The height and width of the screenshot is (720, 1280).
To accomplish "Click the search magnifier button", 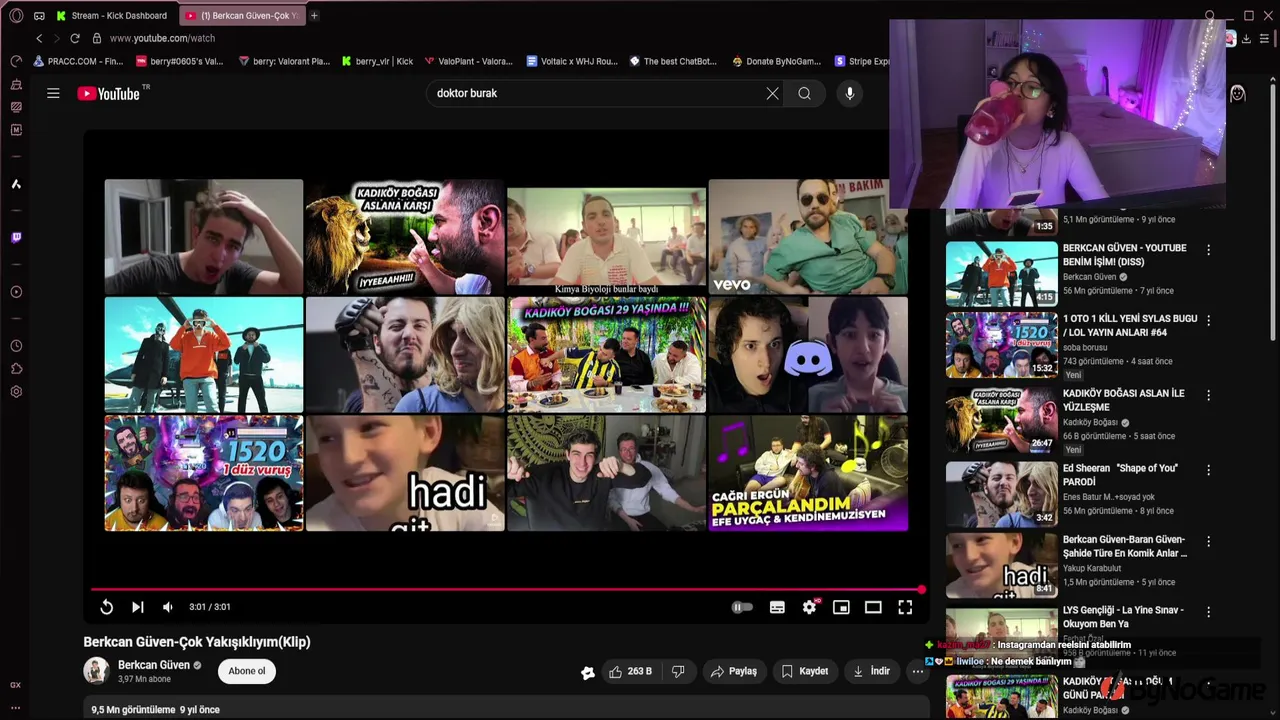I will (805, 93).
